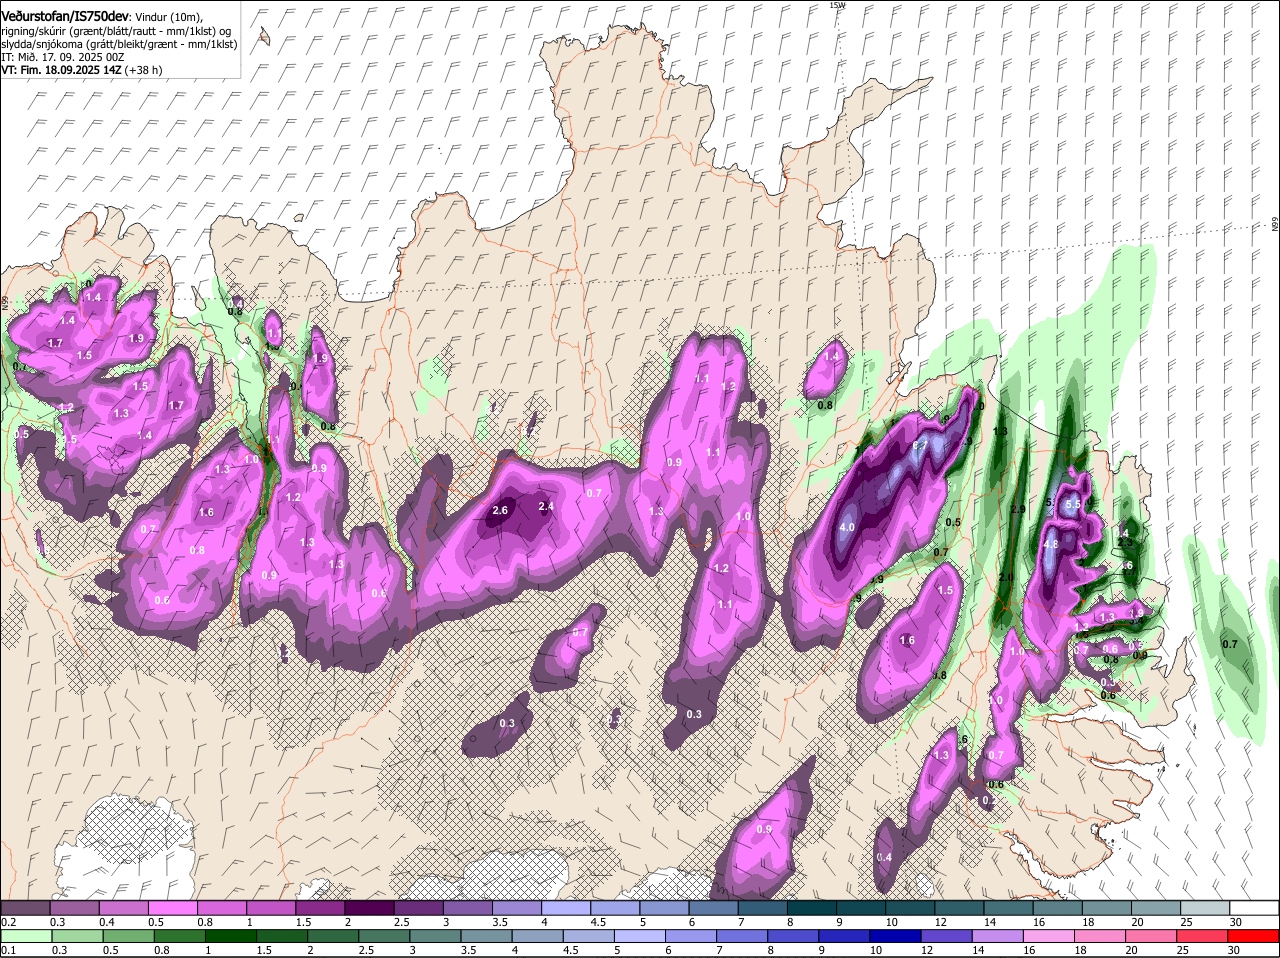Click the pale green swatch labeled 0.1 in the bottom legend row
Image resolution: width=1280 pixels, height=958 pixels.
pos(25,936)
